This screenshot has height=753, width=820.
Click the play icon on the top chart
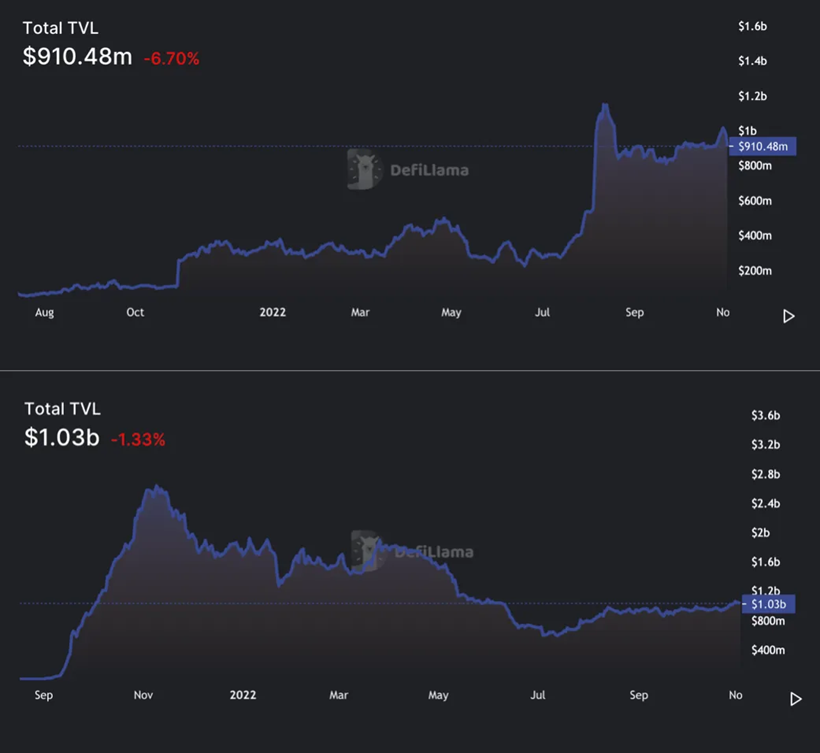789,316
